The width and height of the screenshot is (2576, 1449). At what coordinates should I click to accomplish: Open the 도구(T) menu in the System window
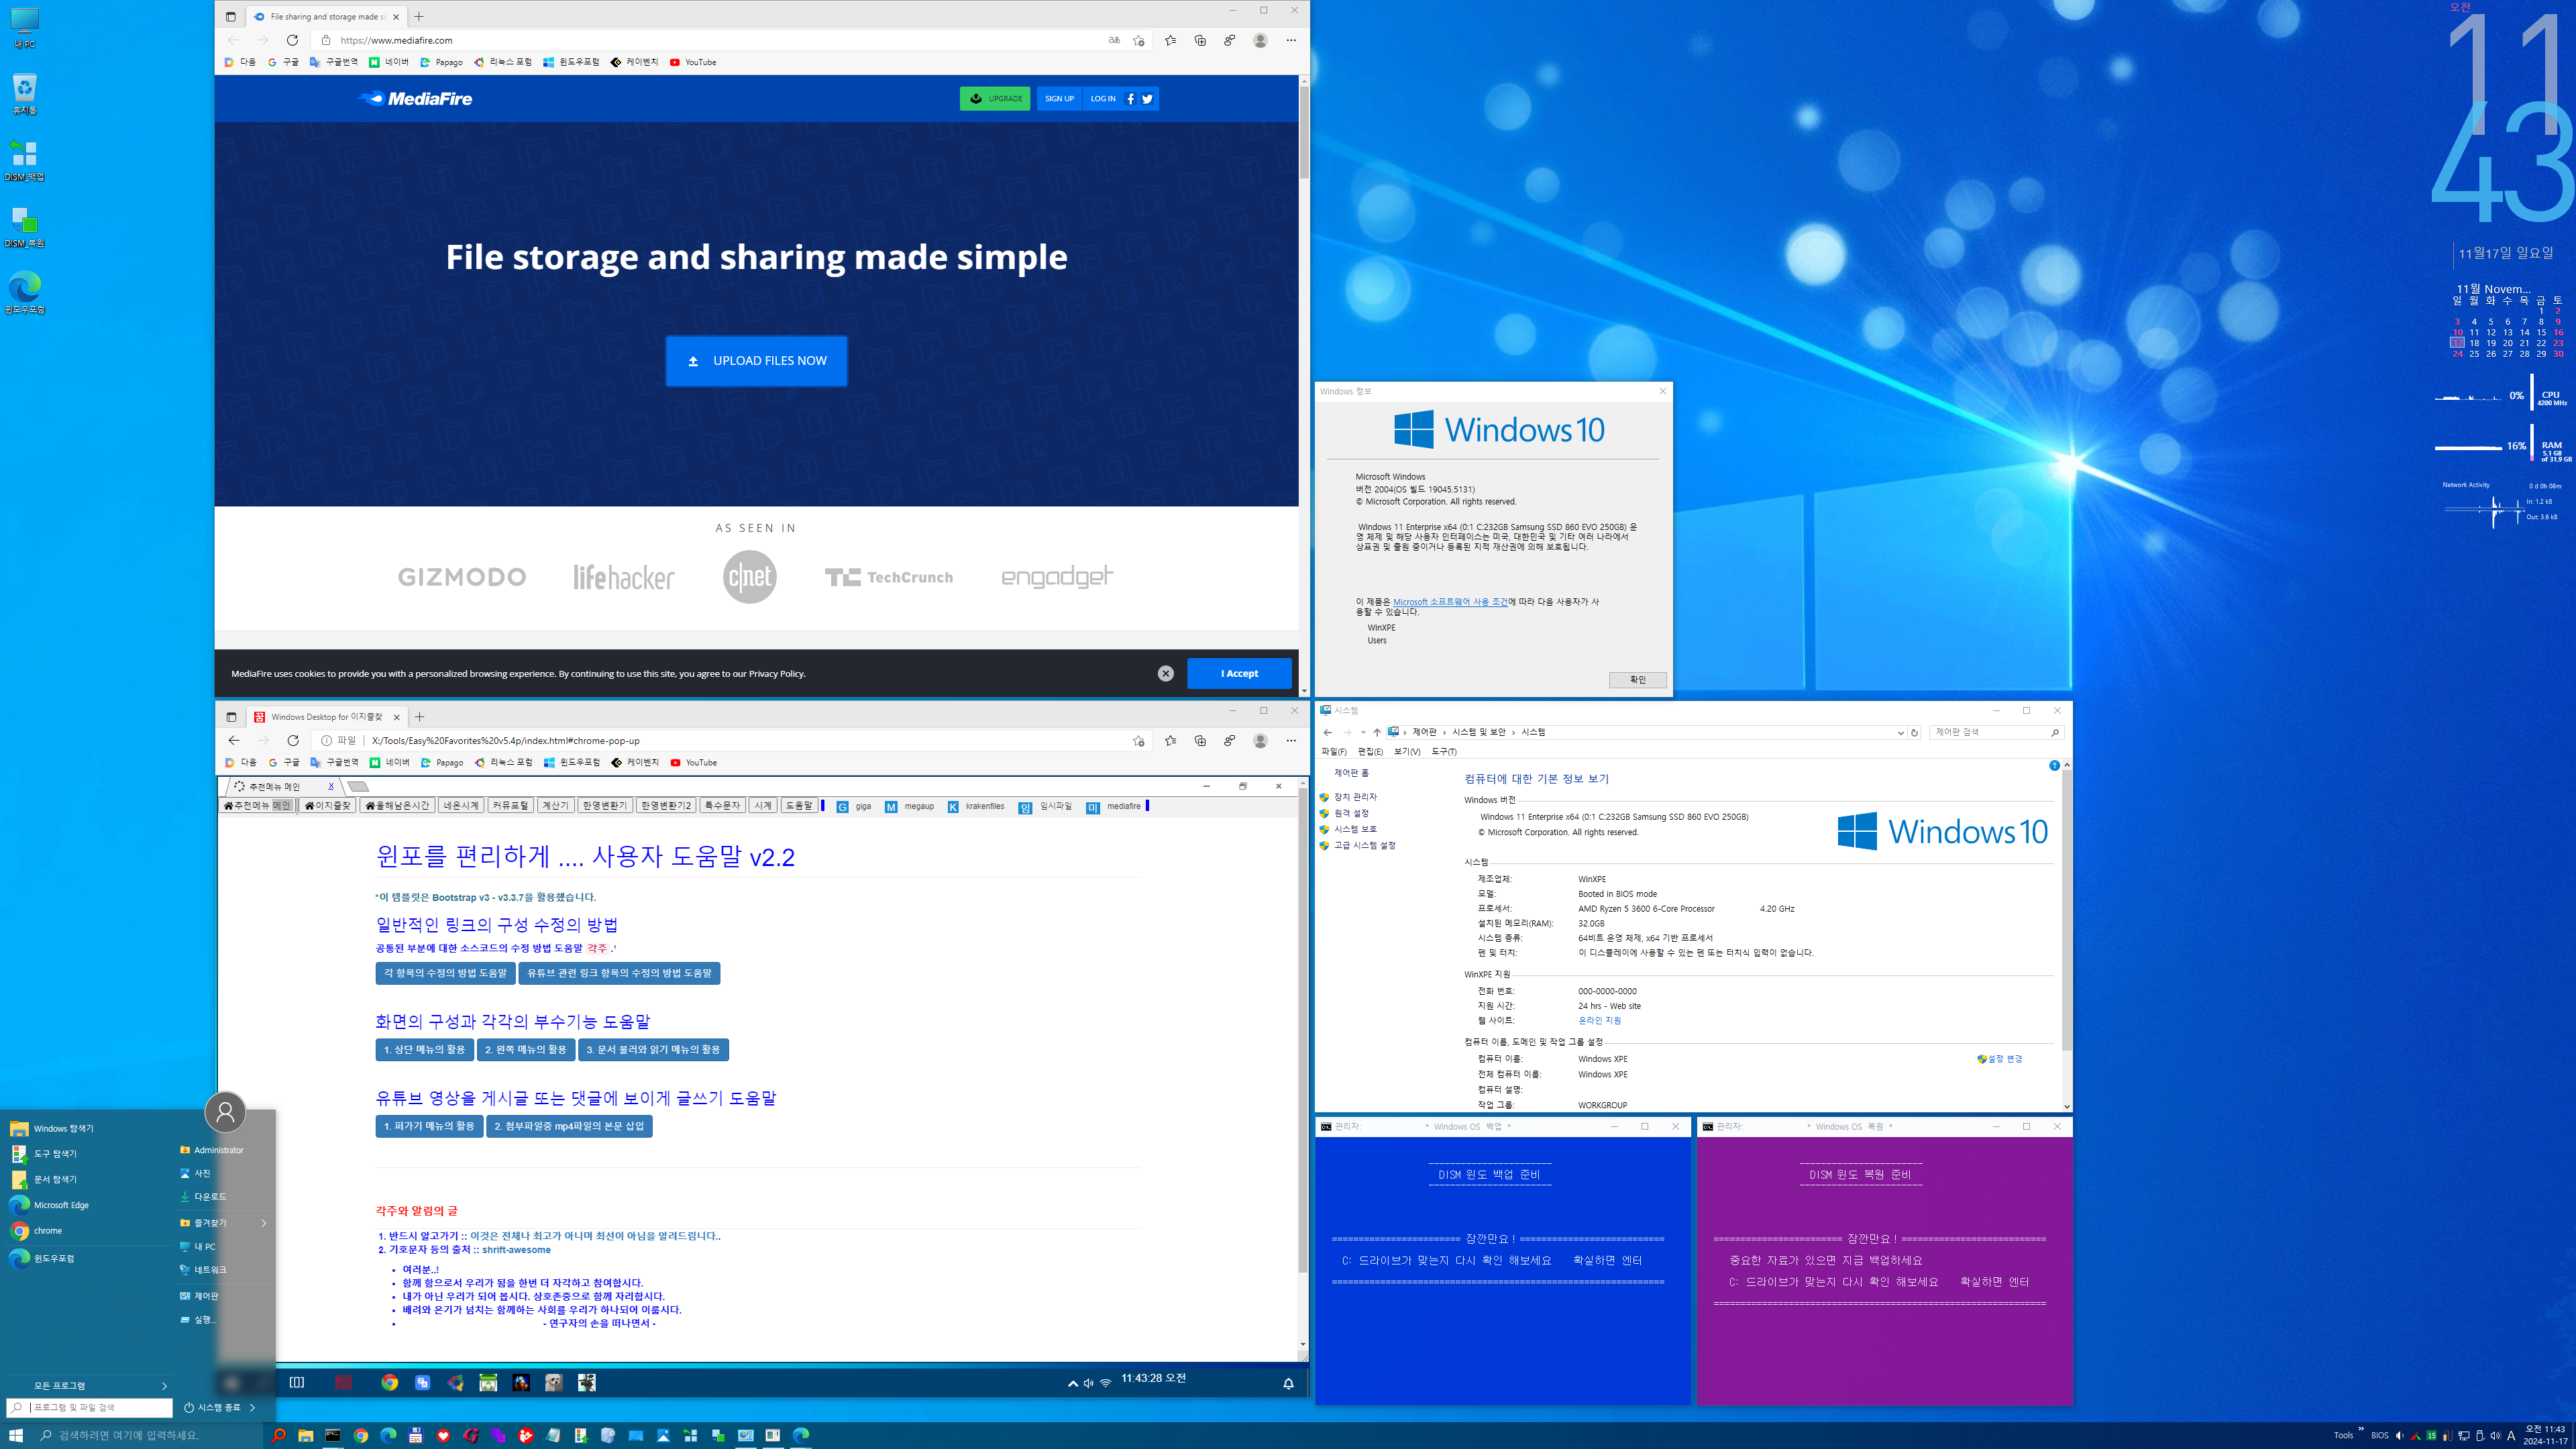click(x=1444, y=751)
